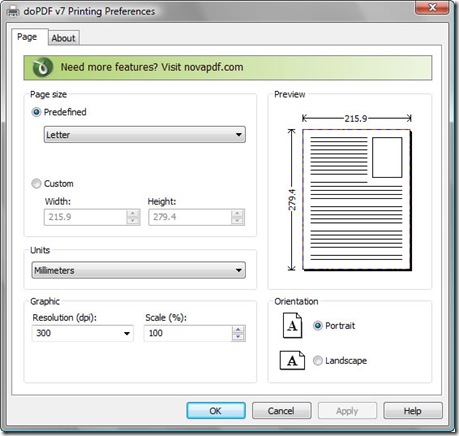This screenshot has width=459, height=436.
Task: Open the Letter page size dropdown
Action: tap(145, 135)
